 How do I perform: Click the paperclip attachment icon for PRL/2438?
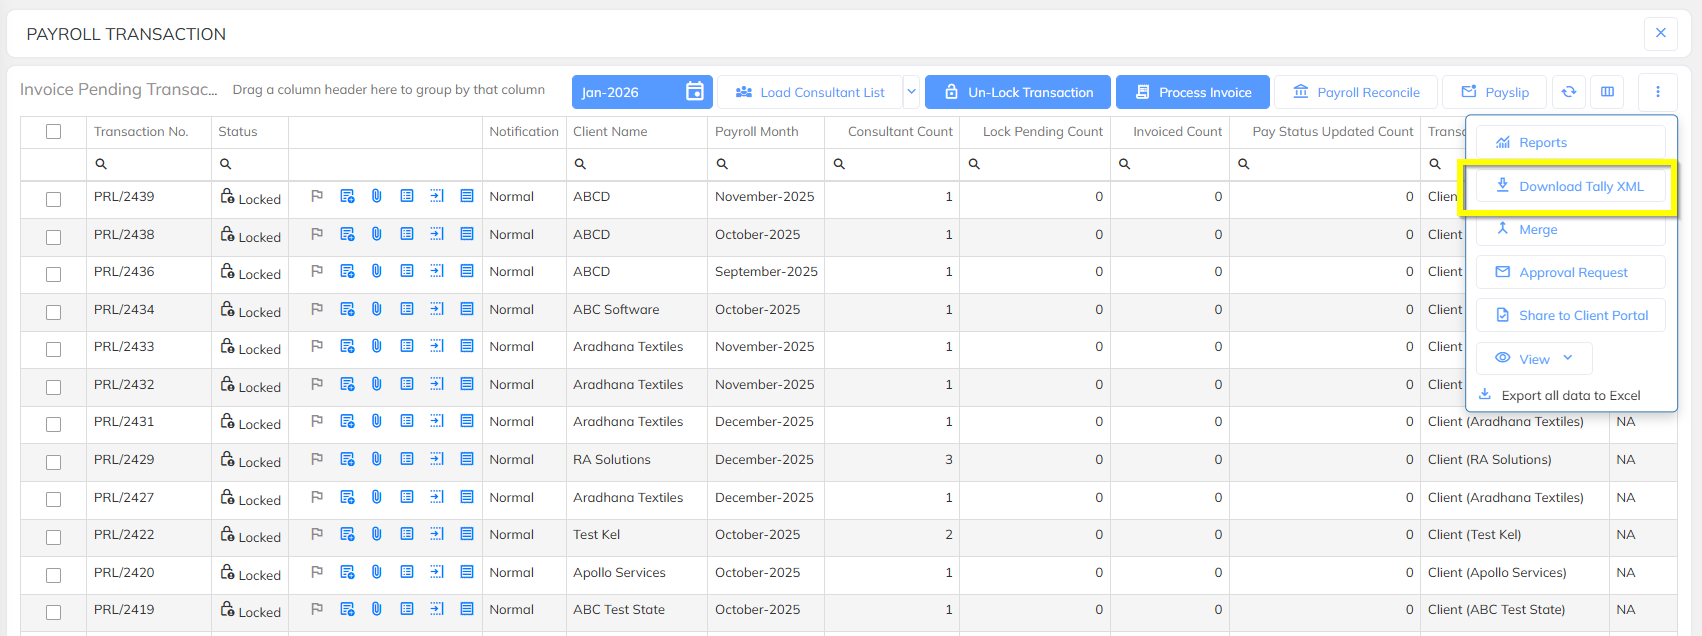tap(377, 234)
